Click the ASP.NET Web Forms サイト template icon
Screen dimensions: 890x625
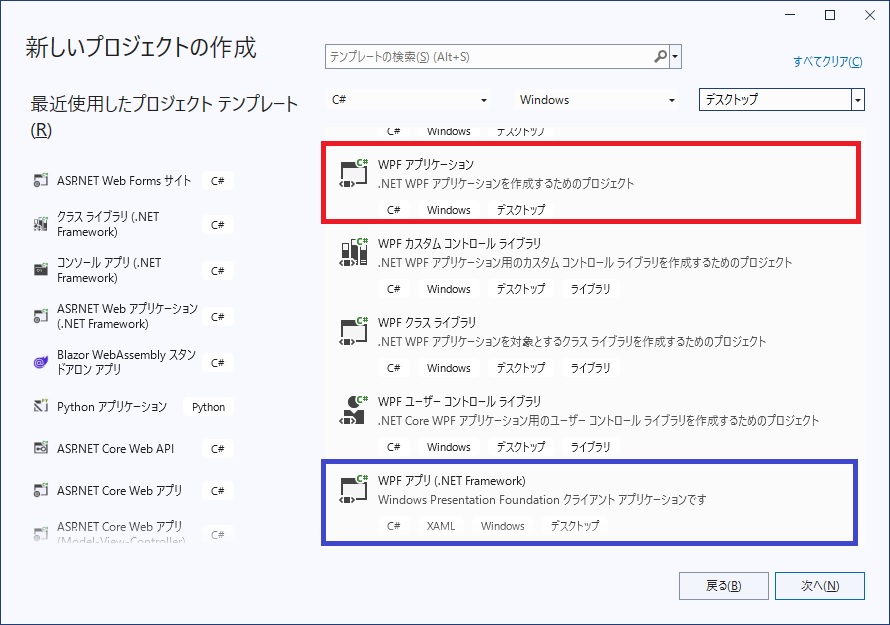(40, 181)
